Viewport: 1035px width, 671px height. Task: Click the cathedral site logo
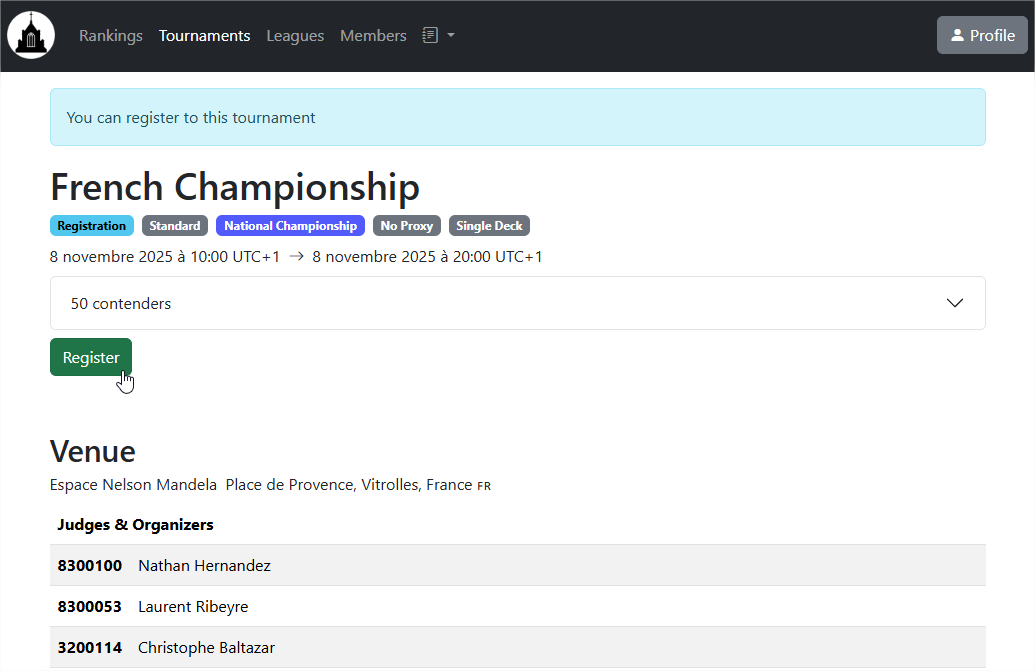tap(31, 36)
